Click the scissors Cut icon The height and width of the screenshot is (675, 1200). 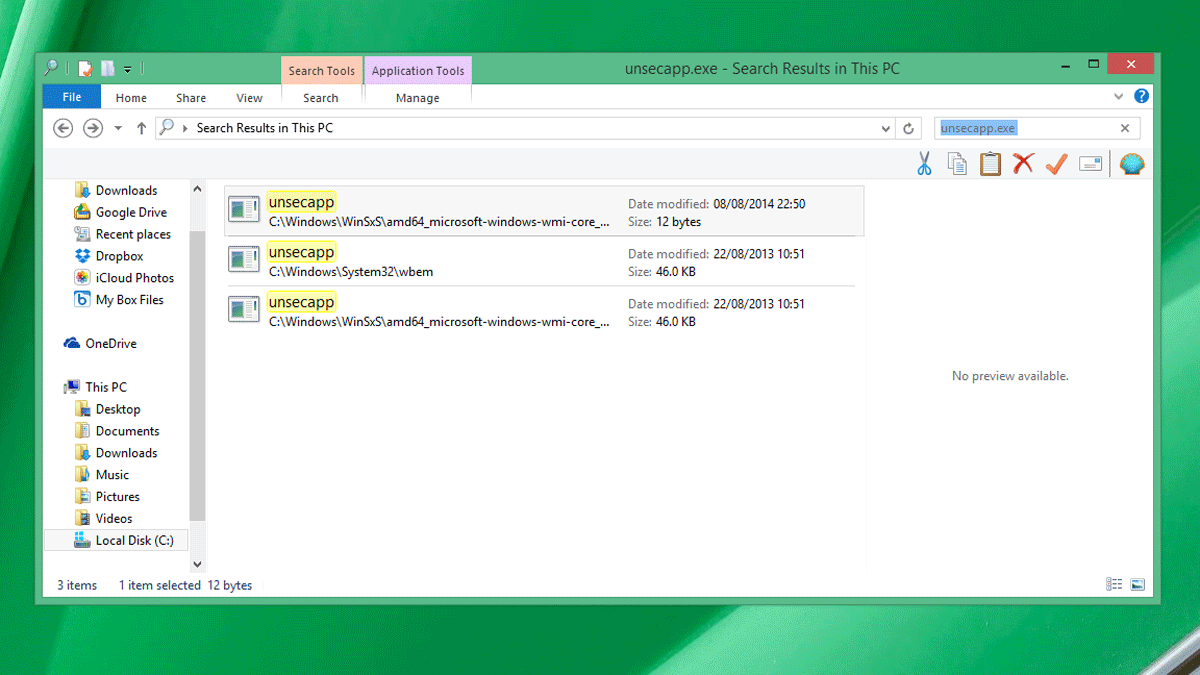tap(924, 164)
